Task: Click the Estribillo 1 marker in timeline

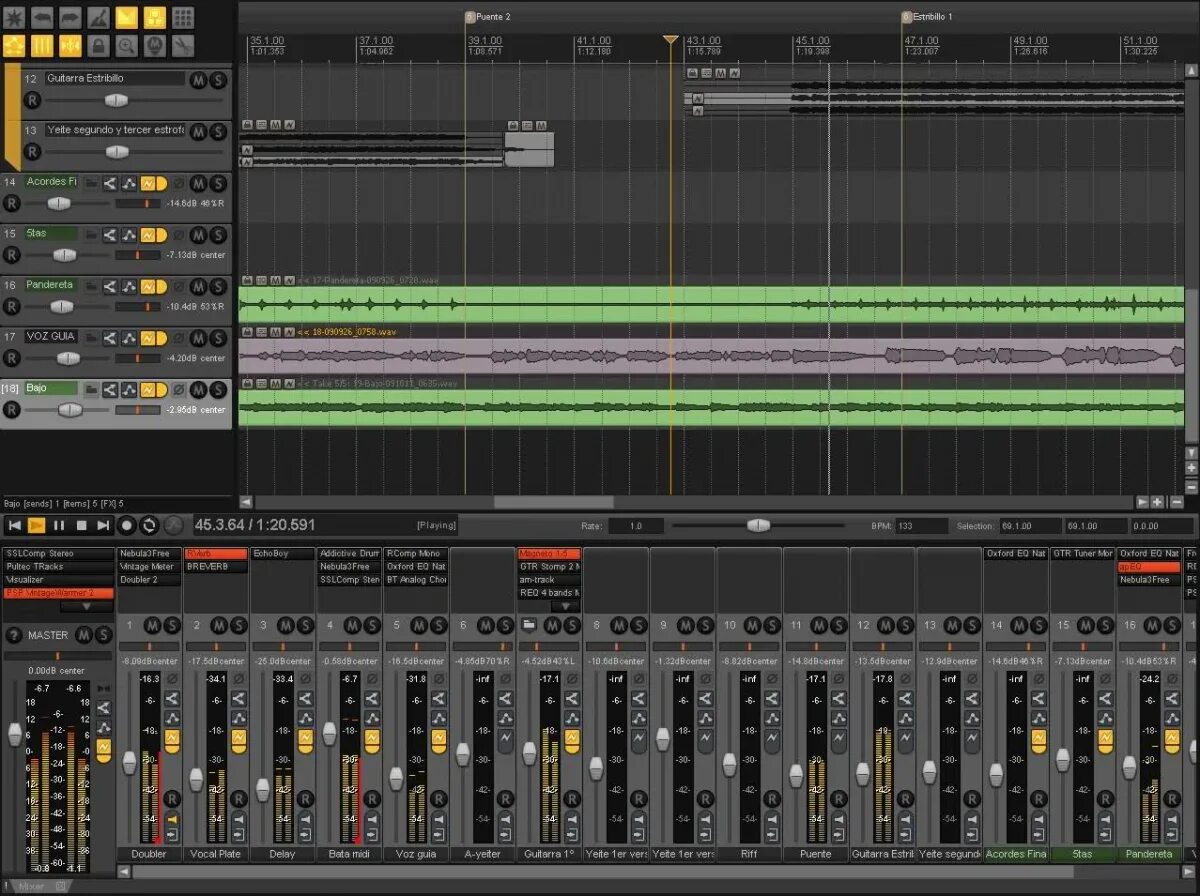Action: click(x=927, y=17)
